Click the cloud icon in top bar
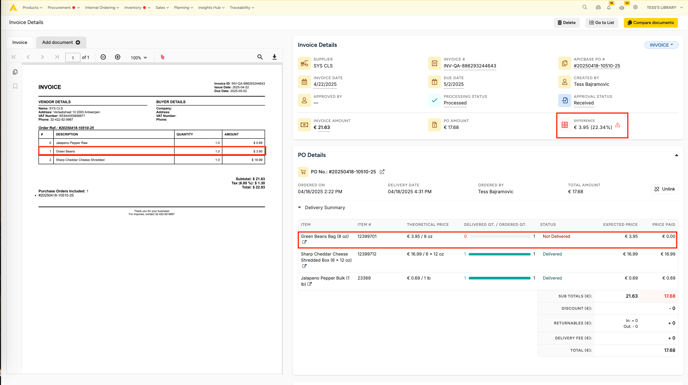This screenshot has height=385, width=688. coord(598,7)
